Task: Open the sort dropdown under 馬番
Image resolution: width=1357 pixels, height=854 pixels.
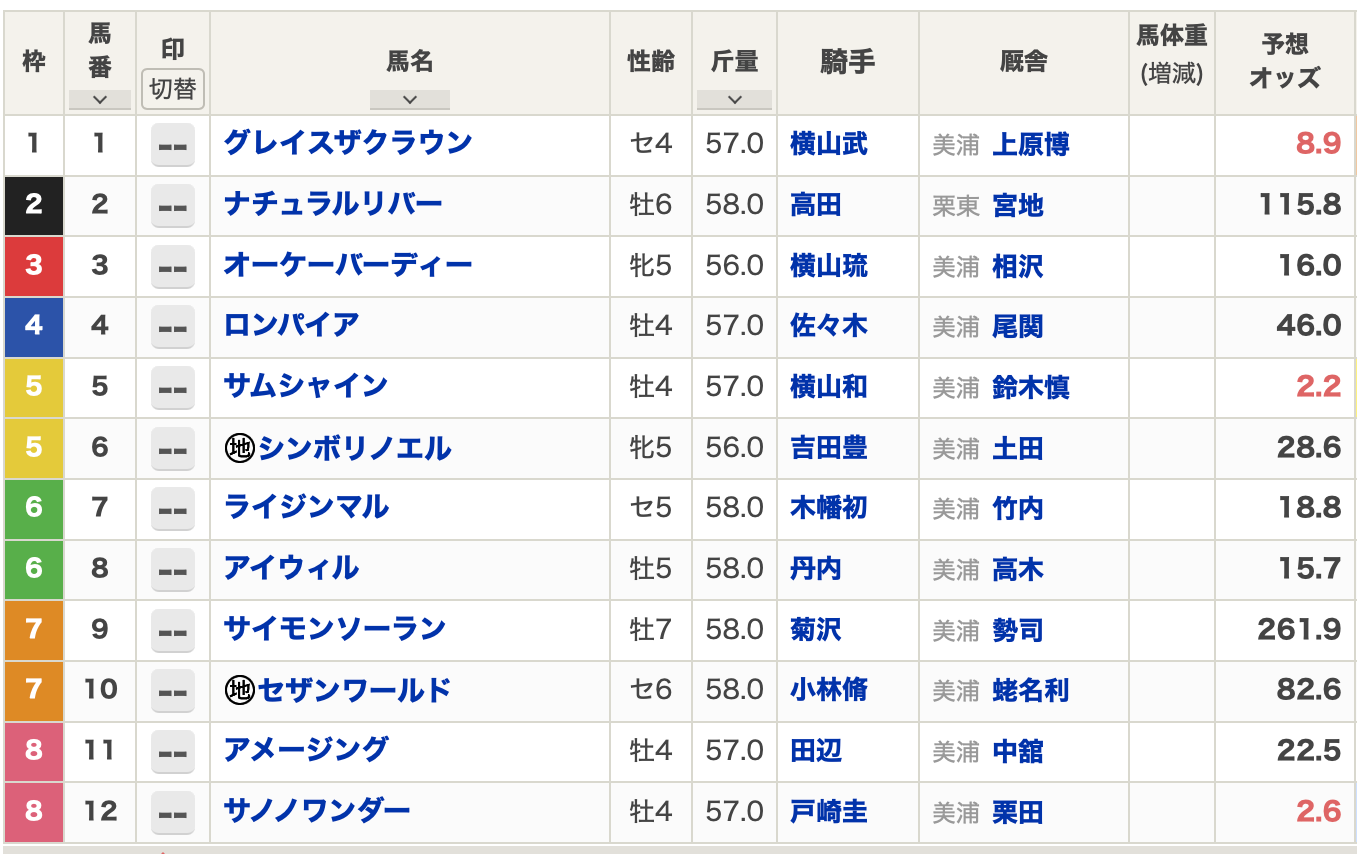Action: [x=100, y=99]
